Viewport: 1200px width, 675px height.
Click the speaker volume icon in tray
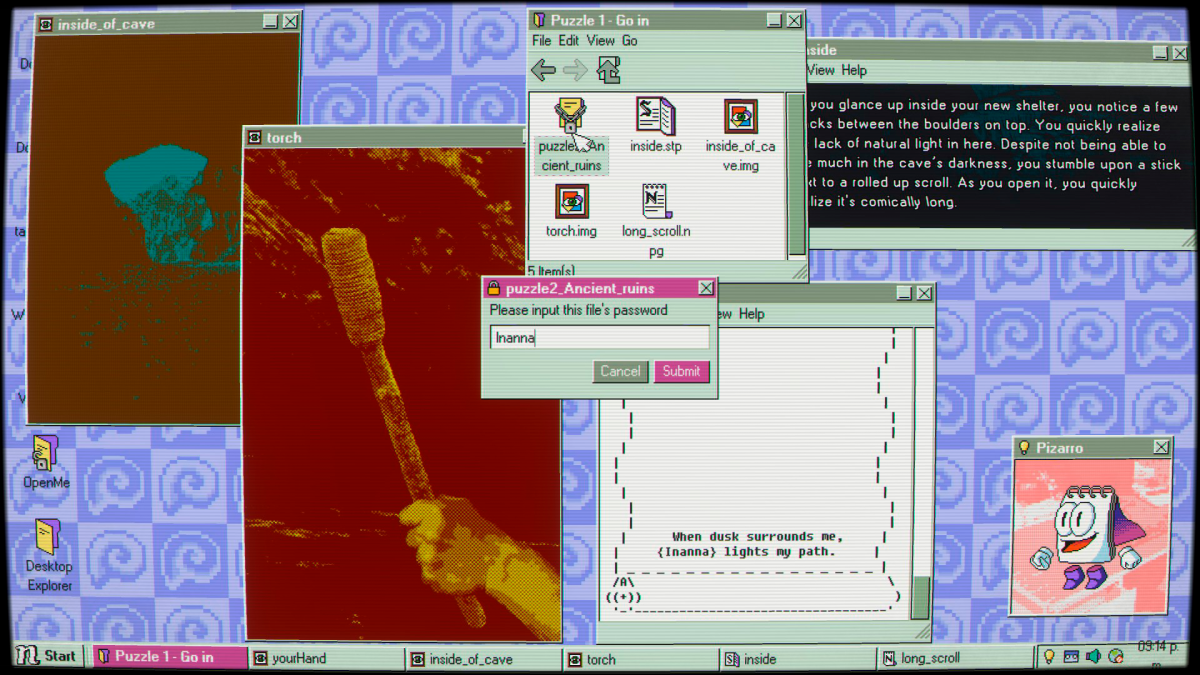click(x=1093, y=657)
